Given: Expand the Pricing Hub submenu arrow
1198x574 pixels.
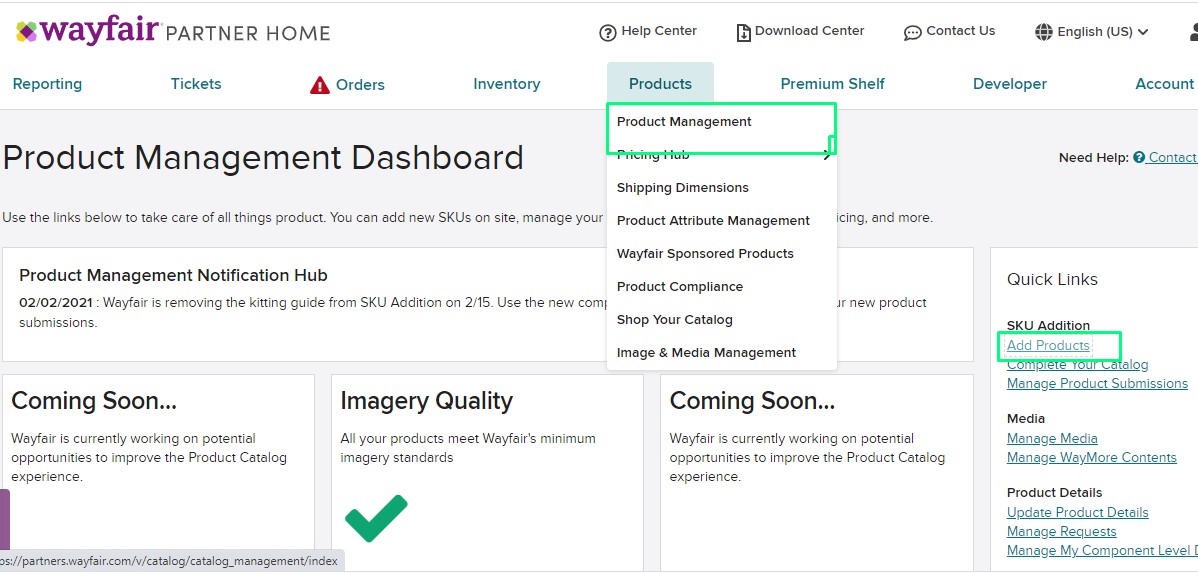Looking at the screenshot, I should 827,155.
